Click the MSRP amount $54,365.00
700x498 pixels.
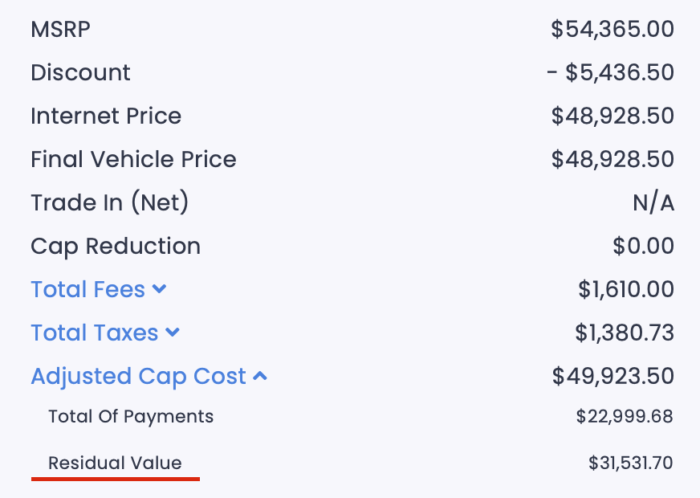click(612, 29)
